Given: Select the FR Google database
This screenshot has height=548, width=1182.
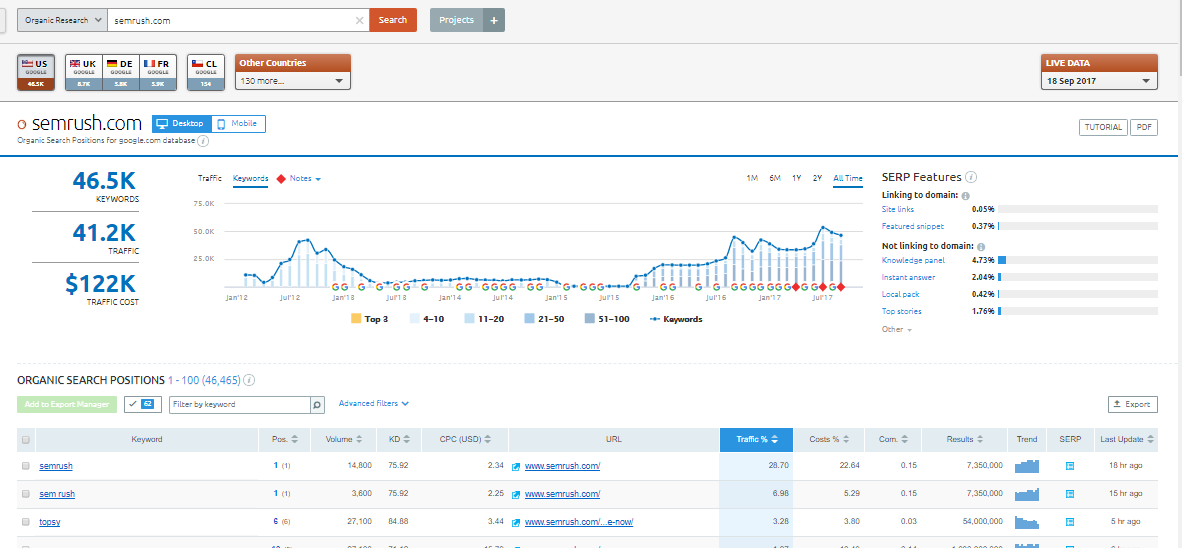Looking at the screenshot, I should (158, 72).
